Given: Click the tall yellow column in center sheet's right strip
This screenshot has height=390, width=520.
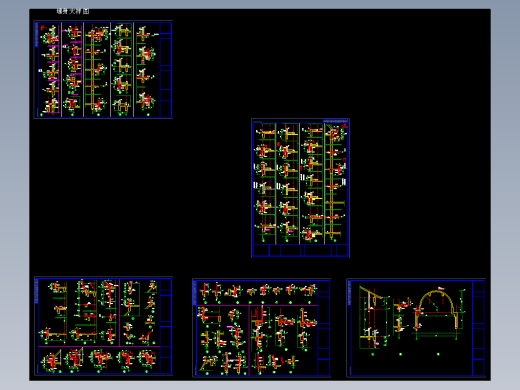Looking at the screenshot, I should pyautogui.click(x=331, y=183).
